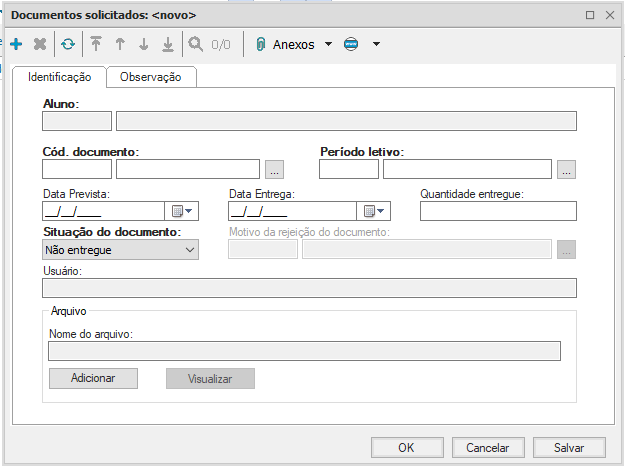Open the Data Entrega calendar picker

pyautogui.click(x=373, y=211)
